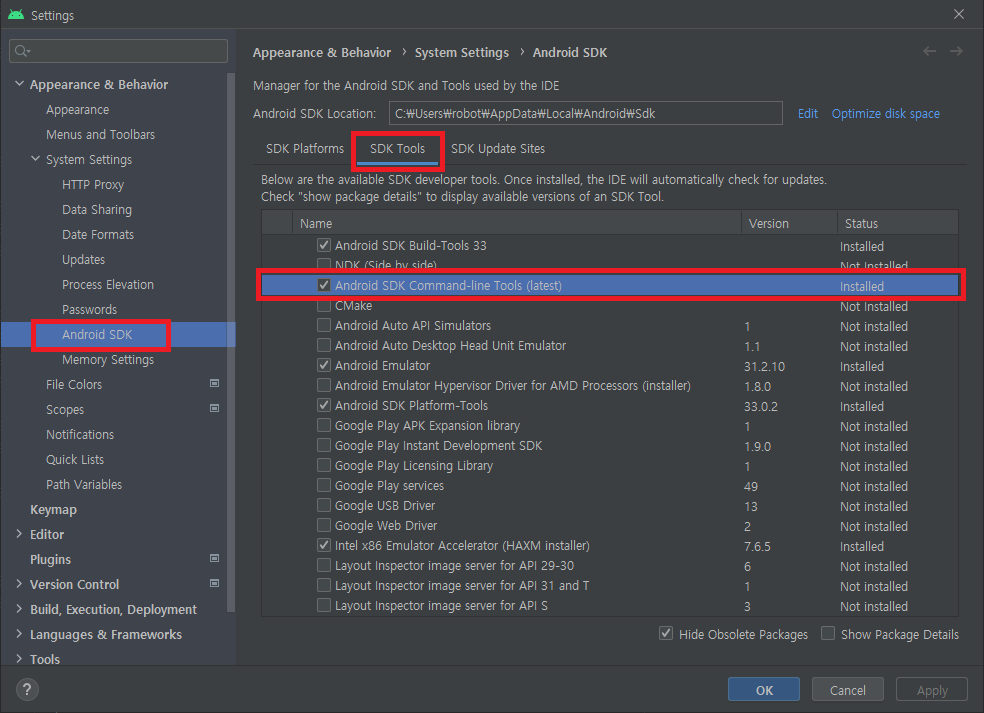Open Path Variables settings

pyautogui.click(x=84, y=485)
